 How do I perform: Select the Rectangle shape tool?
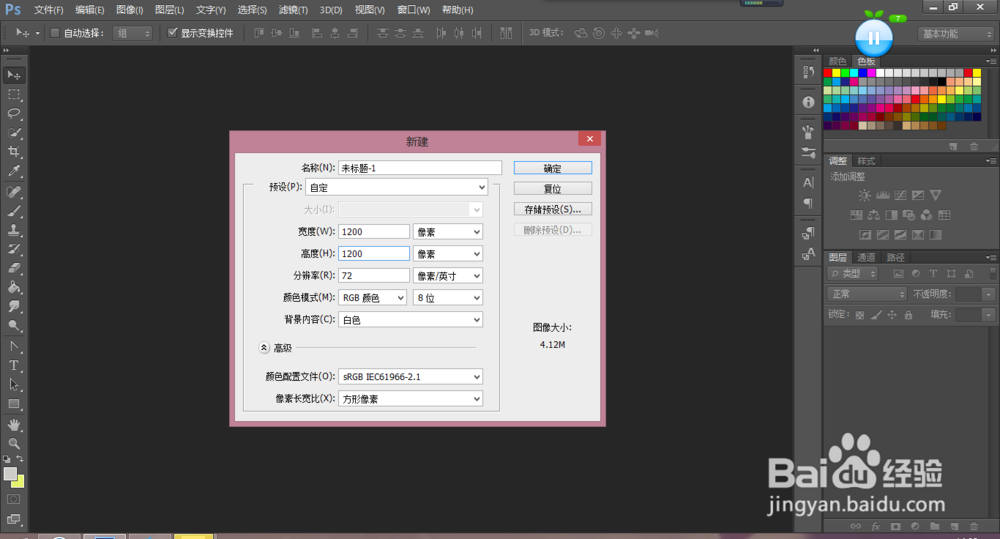point(14,404)
